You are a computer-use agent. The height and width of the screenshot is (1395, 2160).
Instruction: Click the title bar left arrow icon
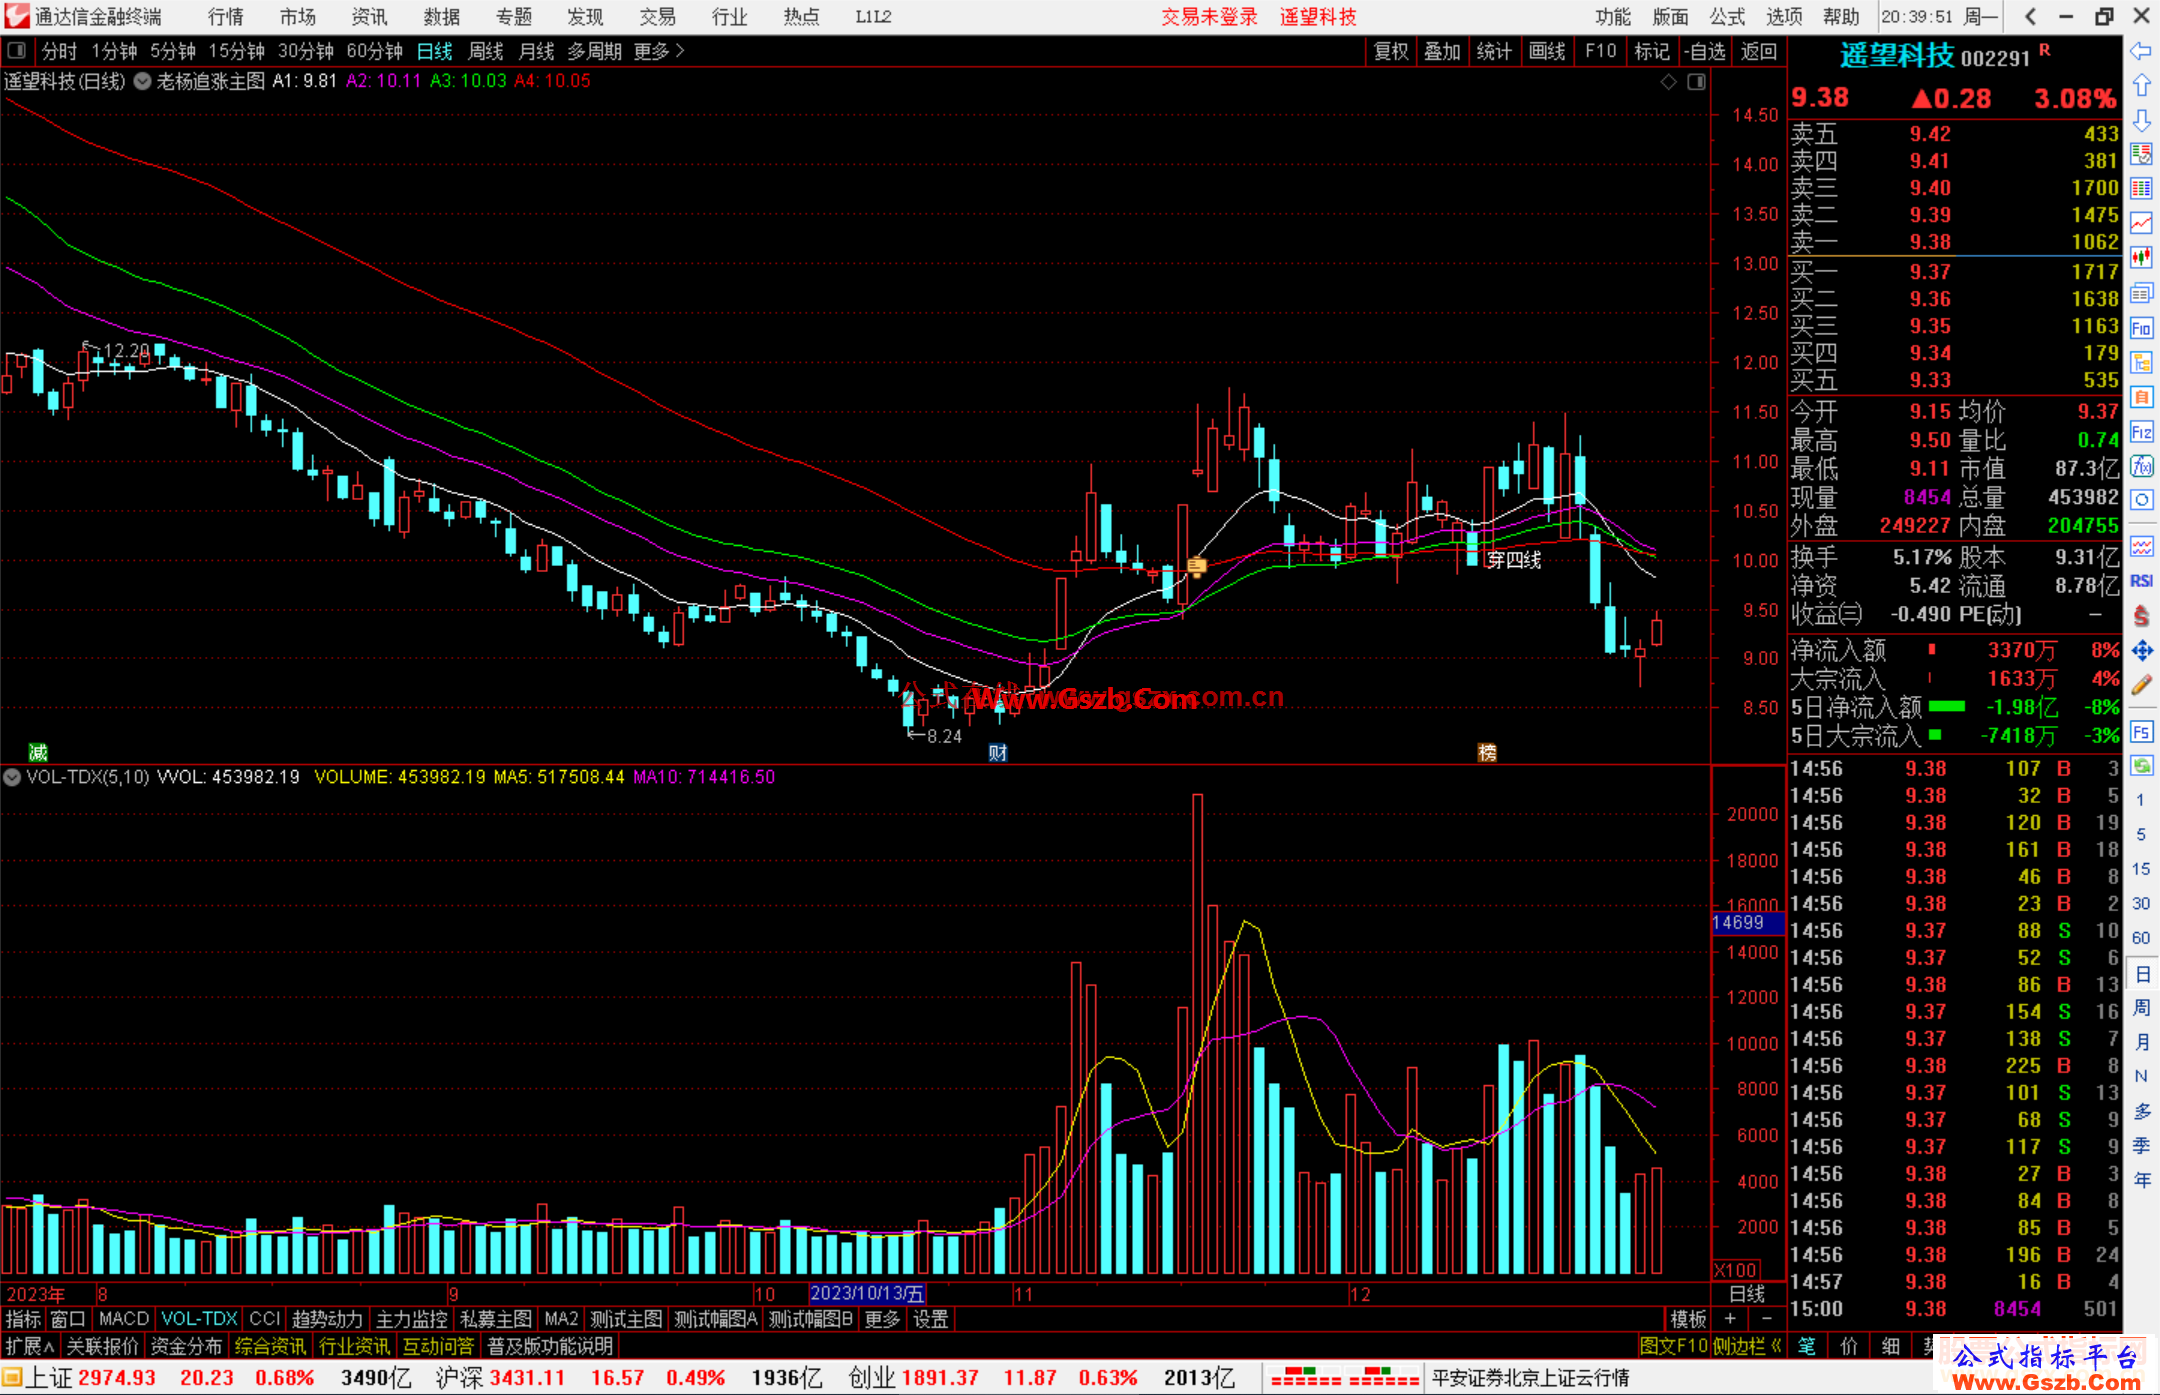[2030, 16]
